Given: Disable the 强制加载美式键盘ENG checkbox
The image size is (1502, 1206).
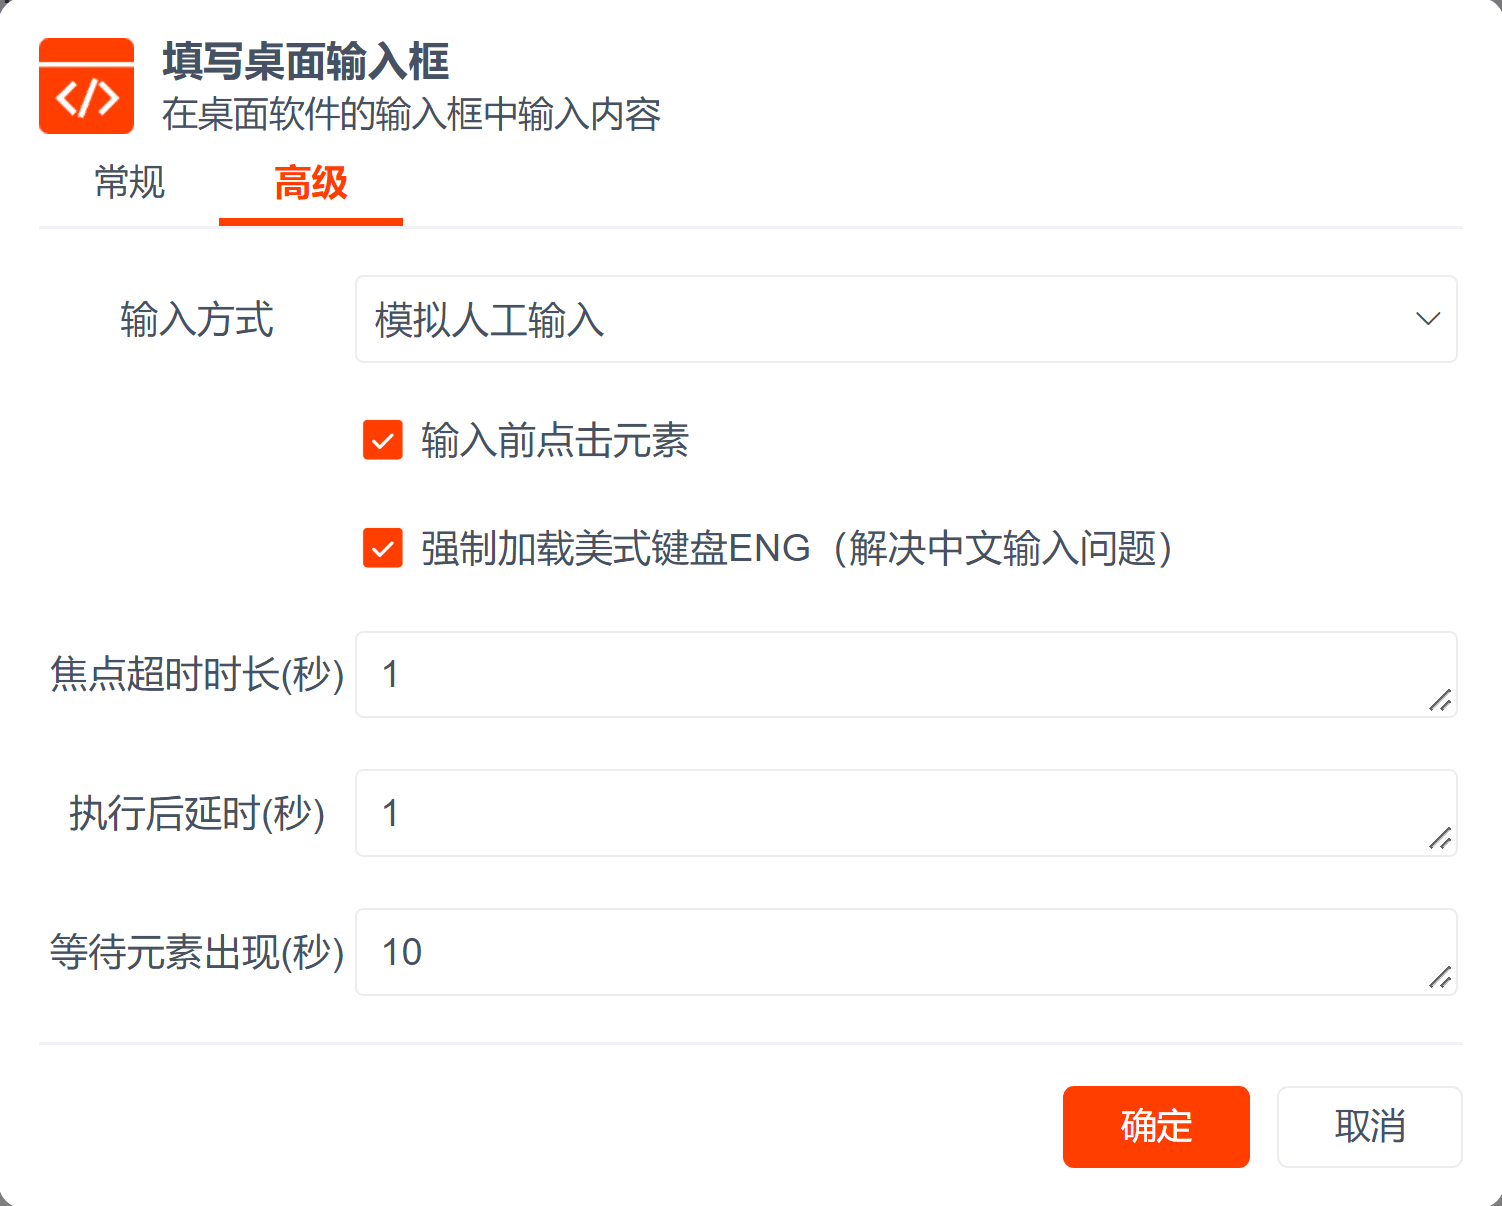Looking at the screenshot, I should [383, 548].
